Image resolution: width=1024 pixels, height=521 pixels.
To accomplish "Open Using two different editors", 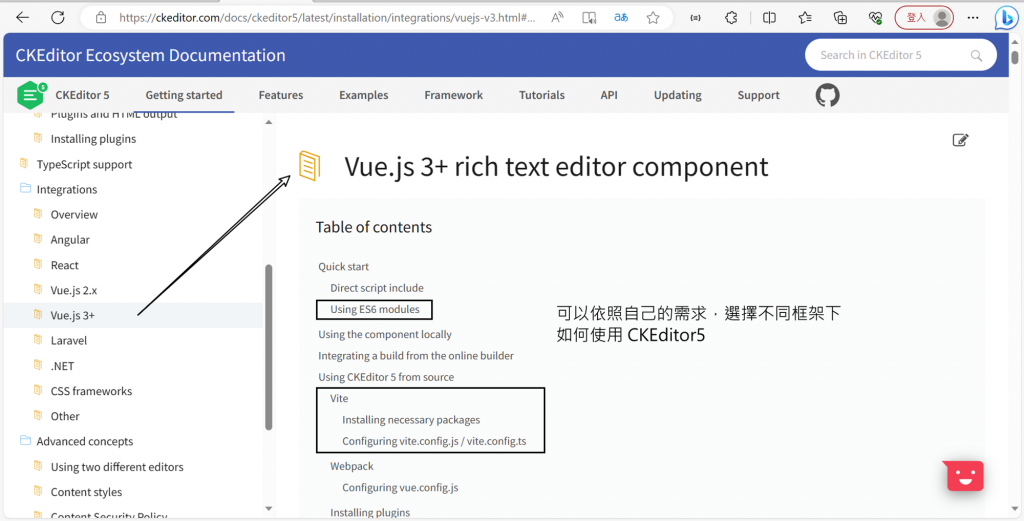I will 117,467.
